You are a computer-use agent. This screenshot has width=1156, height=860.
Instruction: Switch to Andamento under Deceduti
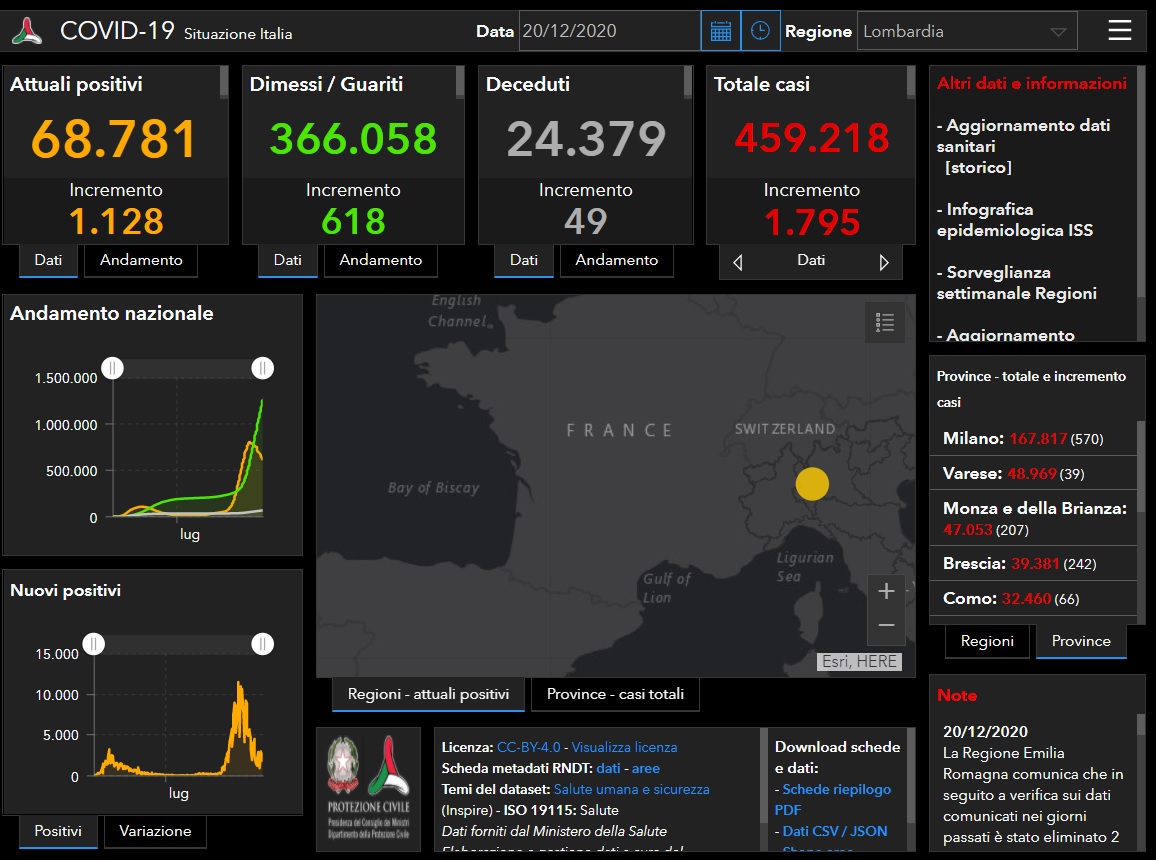point(616,260)
